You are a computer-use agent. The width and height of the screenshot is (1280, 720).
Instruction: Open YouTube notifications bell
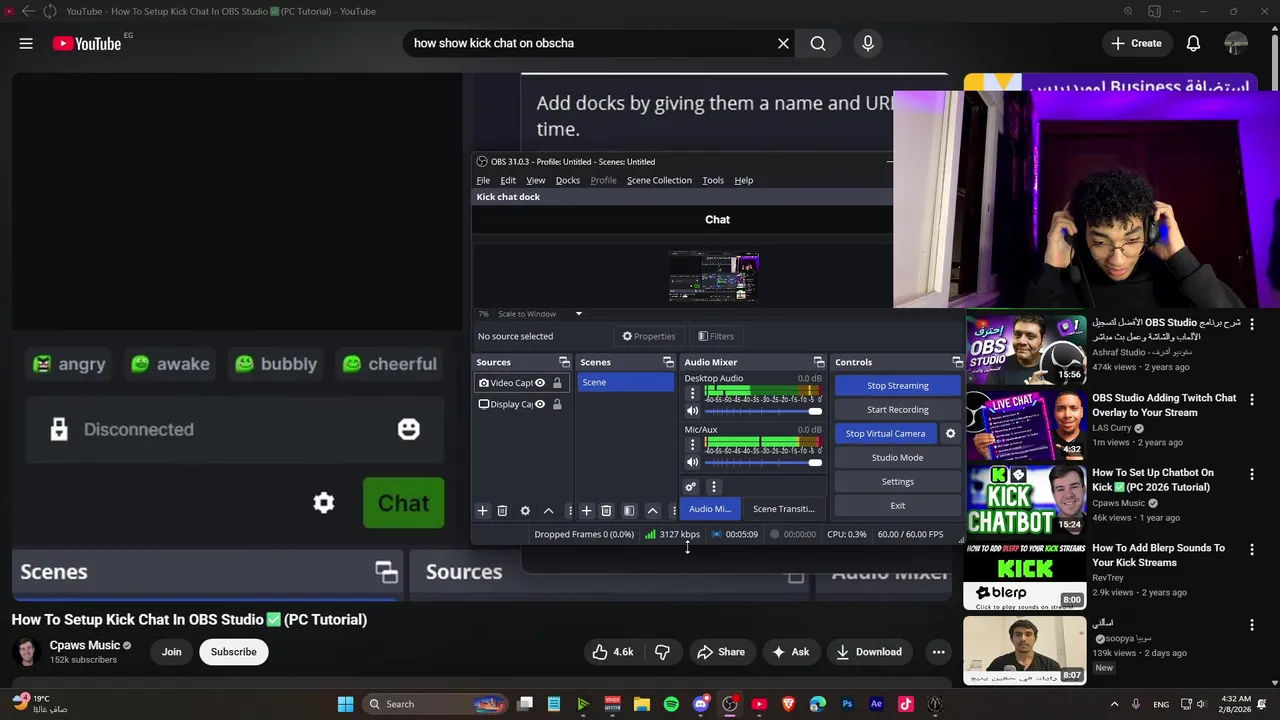(1193, 43)
